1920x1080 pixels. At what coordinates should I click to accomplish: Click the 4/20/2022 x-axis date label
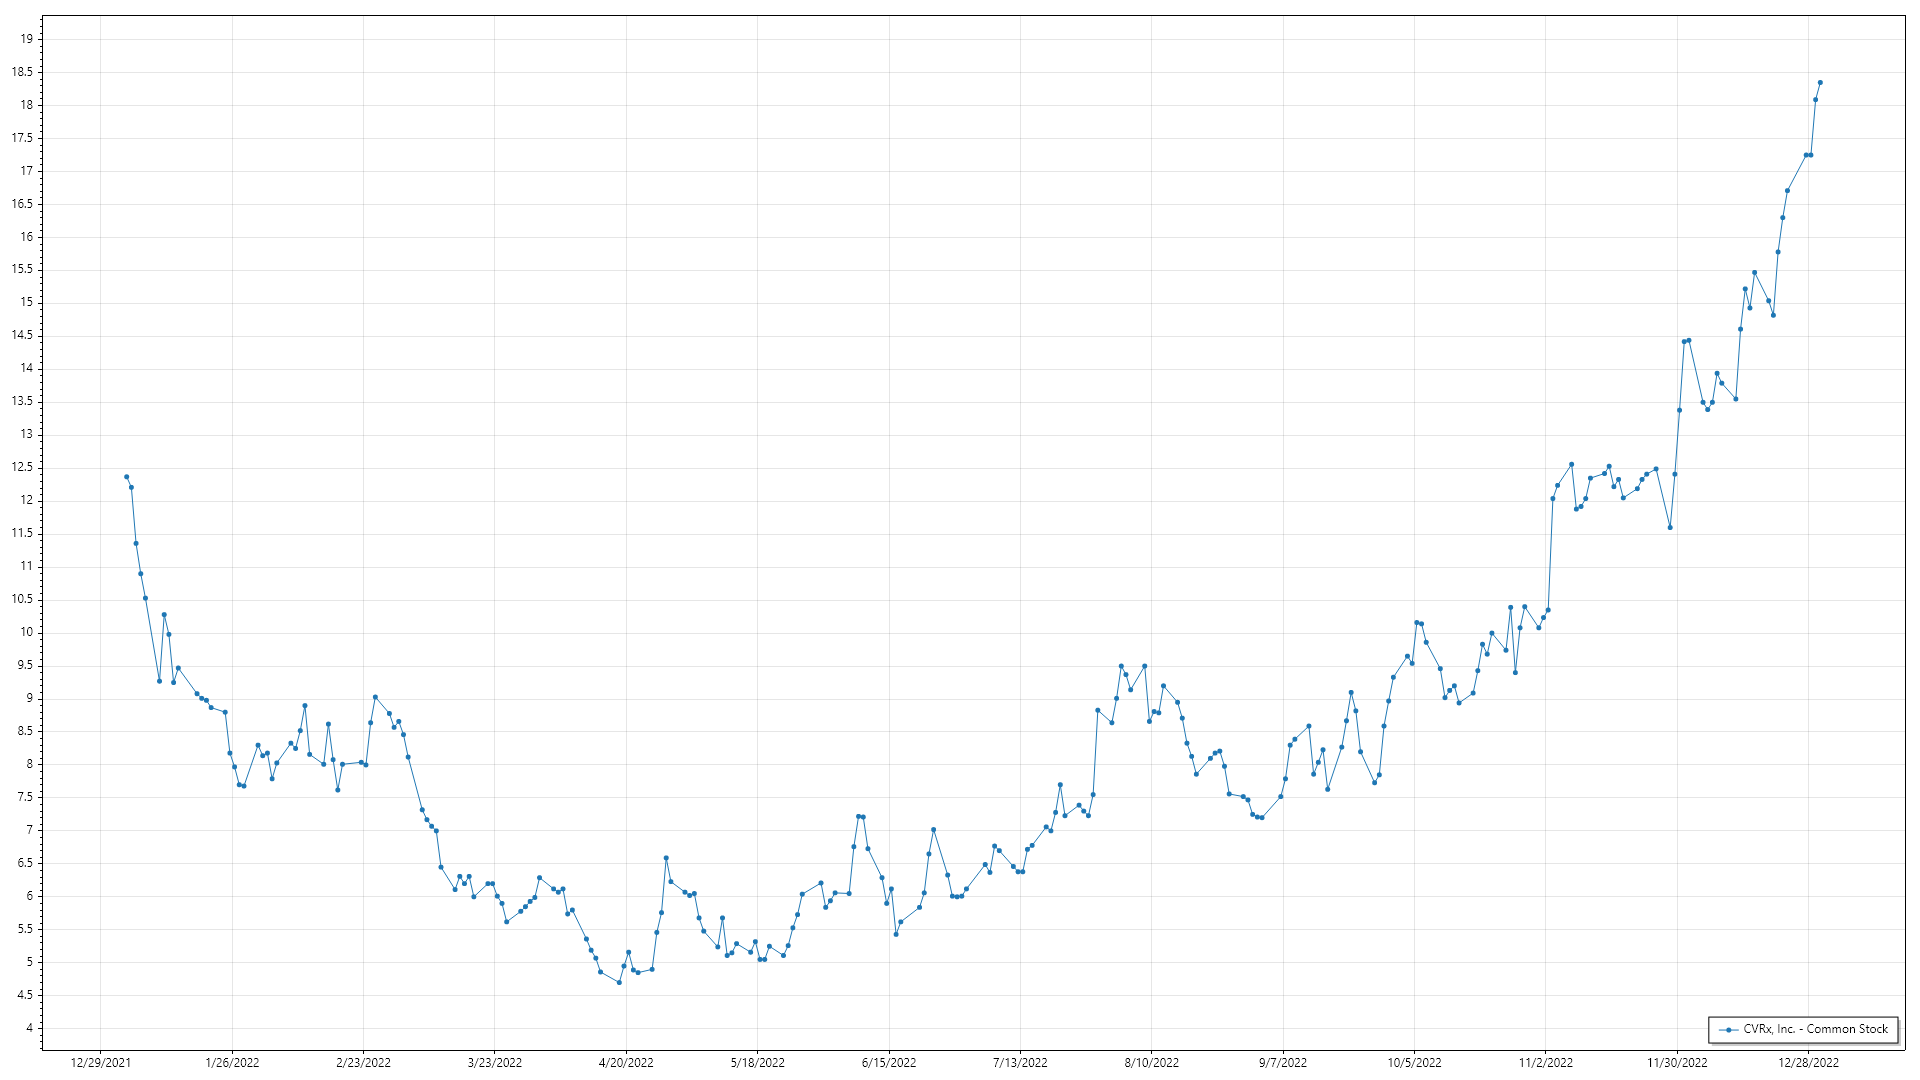[x=626, y=1063]
